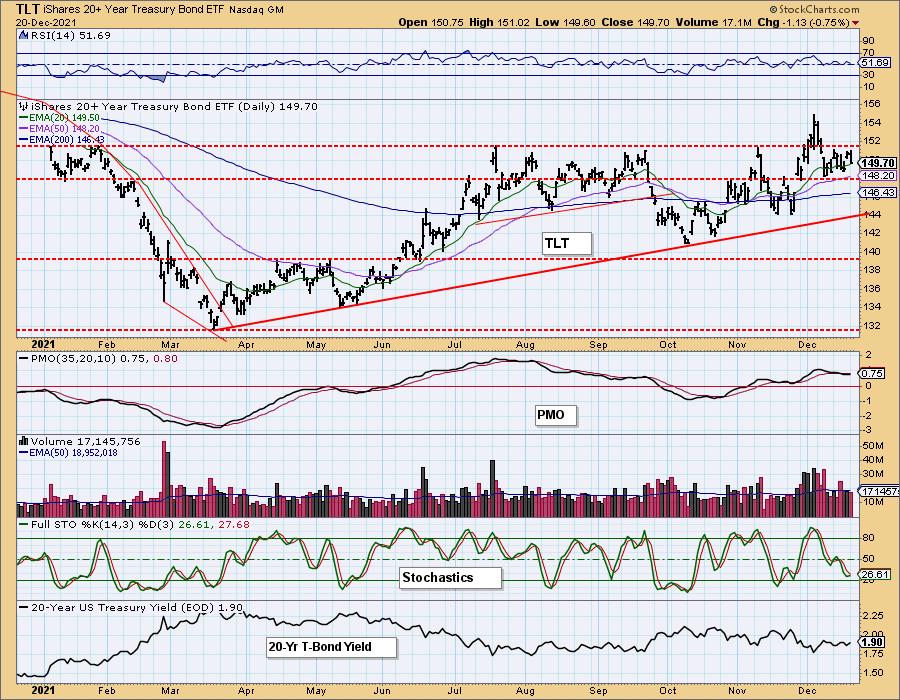Image resolution: width=900 pixels, height=700 pixels.
Task: Click the 148.20 EMA price tag on right axis
Action: pos(878,176)
